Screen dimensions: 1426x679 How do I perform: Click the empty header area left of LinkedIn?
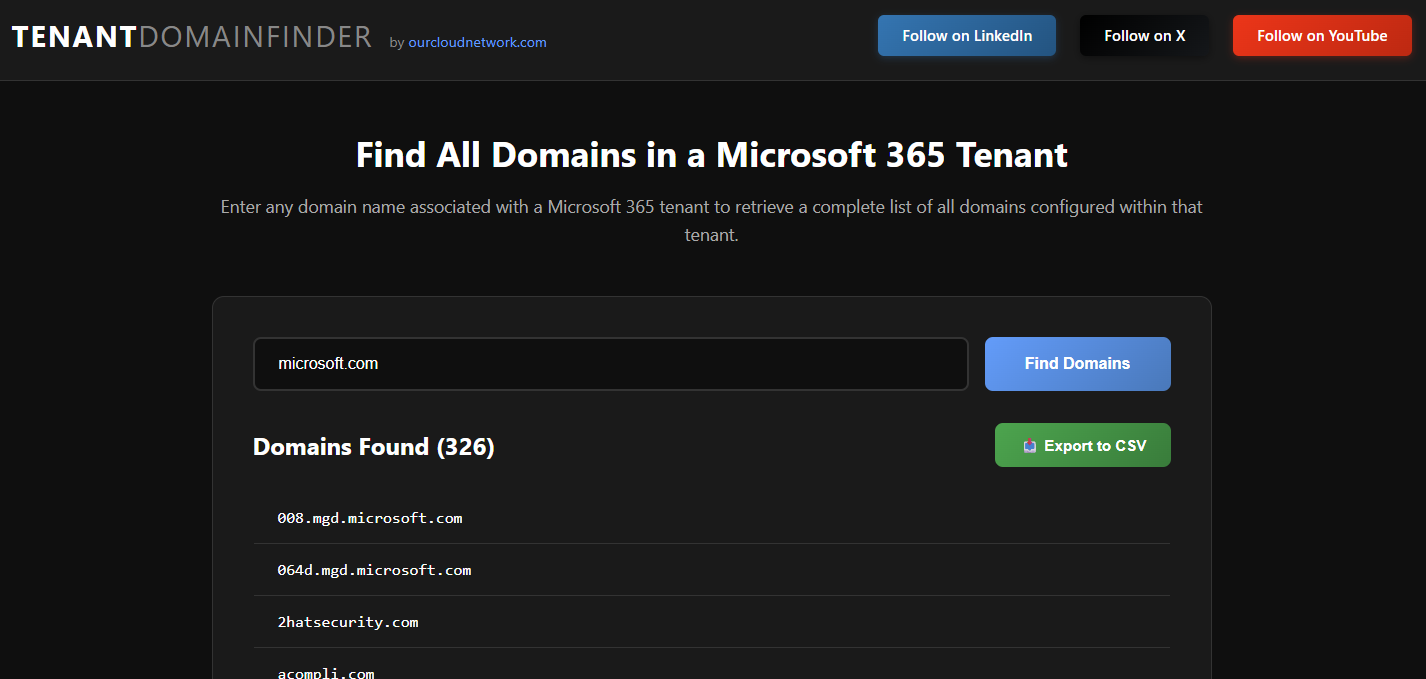click(x=710, y=40)
